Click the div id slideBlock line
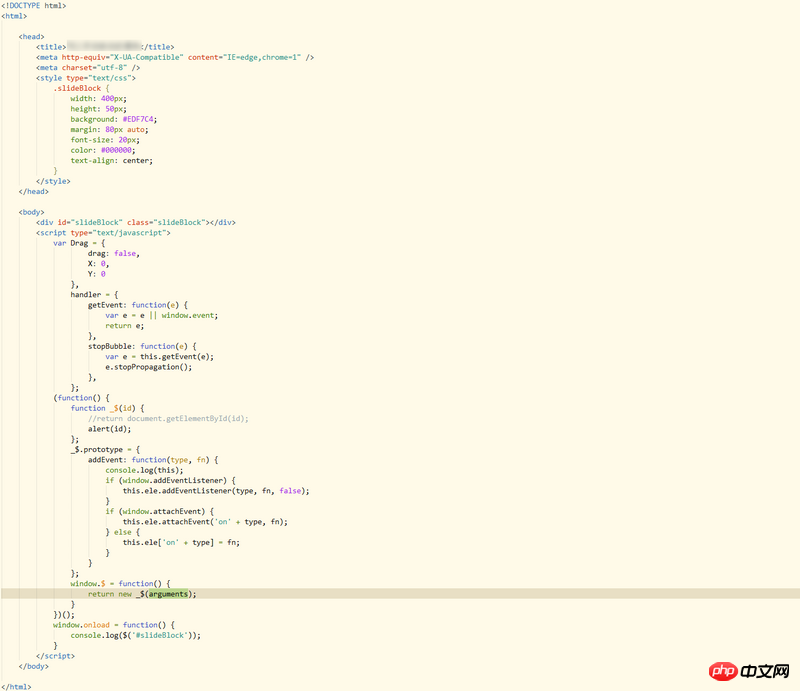This screenshot has width=800, height=691. point(136,222)
